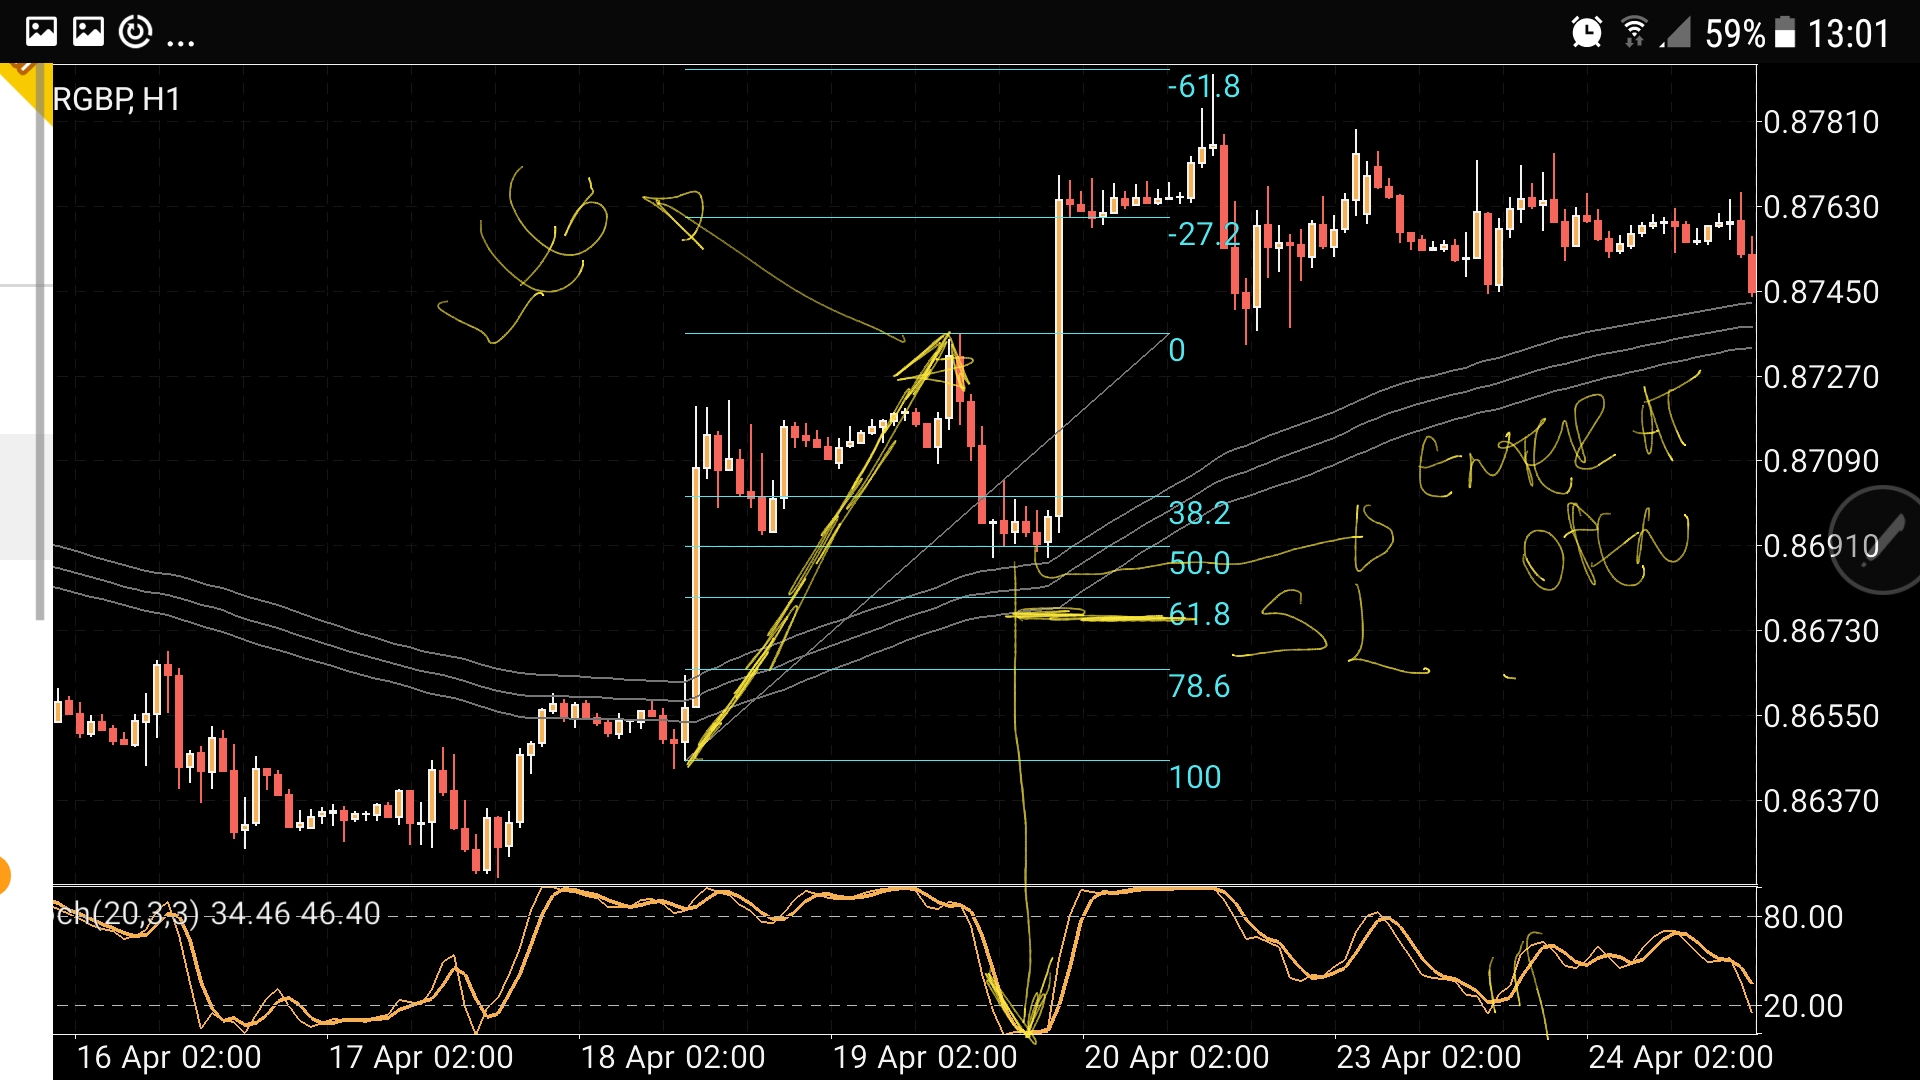Select the 61.8 Fibonacci level label
Screen dimensions: 1920x1080
(1198, 614)
